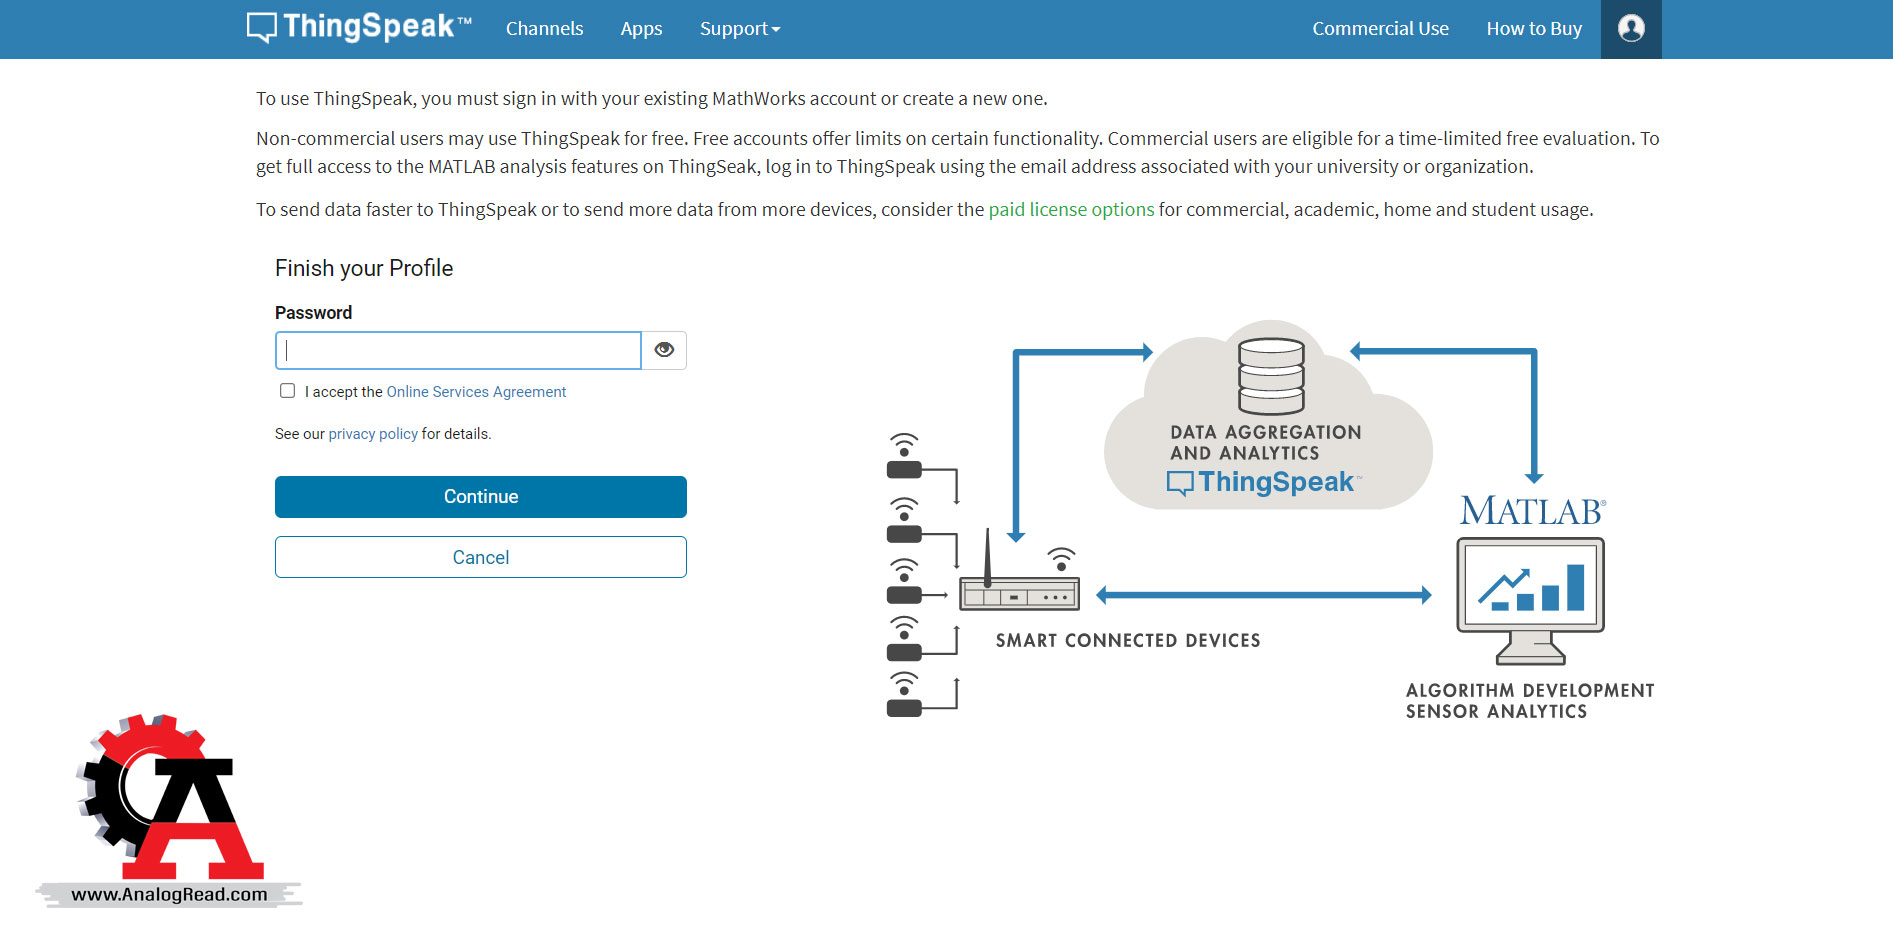
Task: Click the ThingSpeak logo in header
Action: (x=359, y=27)
